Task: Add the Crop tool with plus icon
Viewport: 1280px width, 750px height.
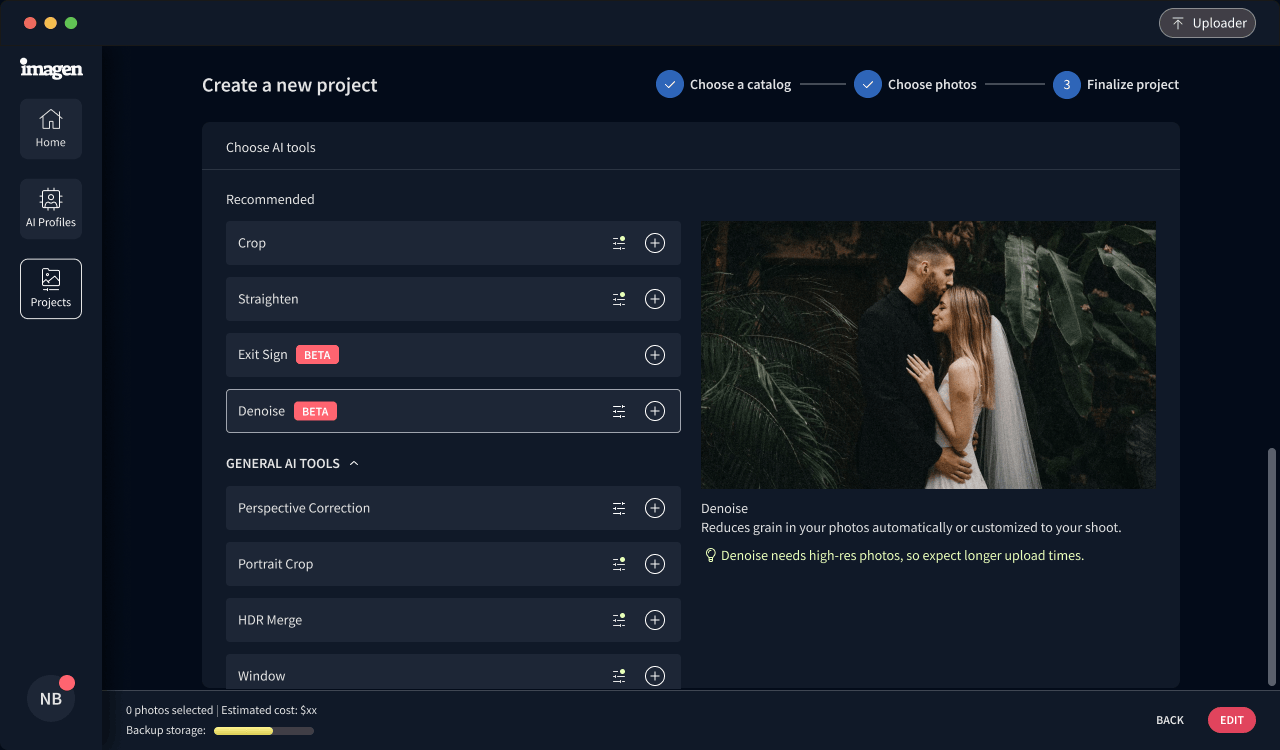Action: [x=655, y=243]
